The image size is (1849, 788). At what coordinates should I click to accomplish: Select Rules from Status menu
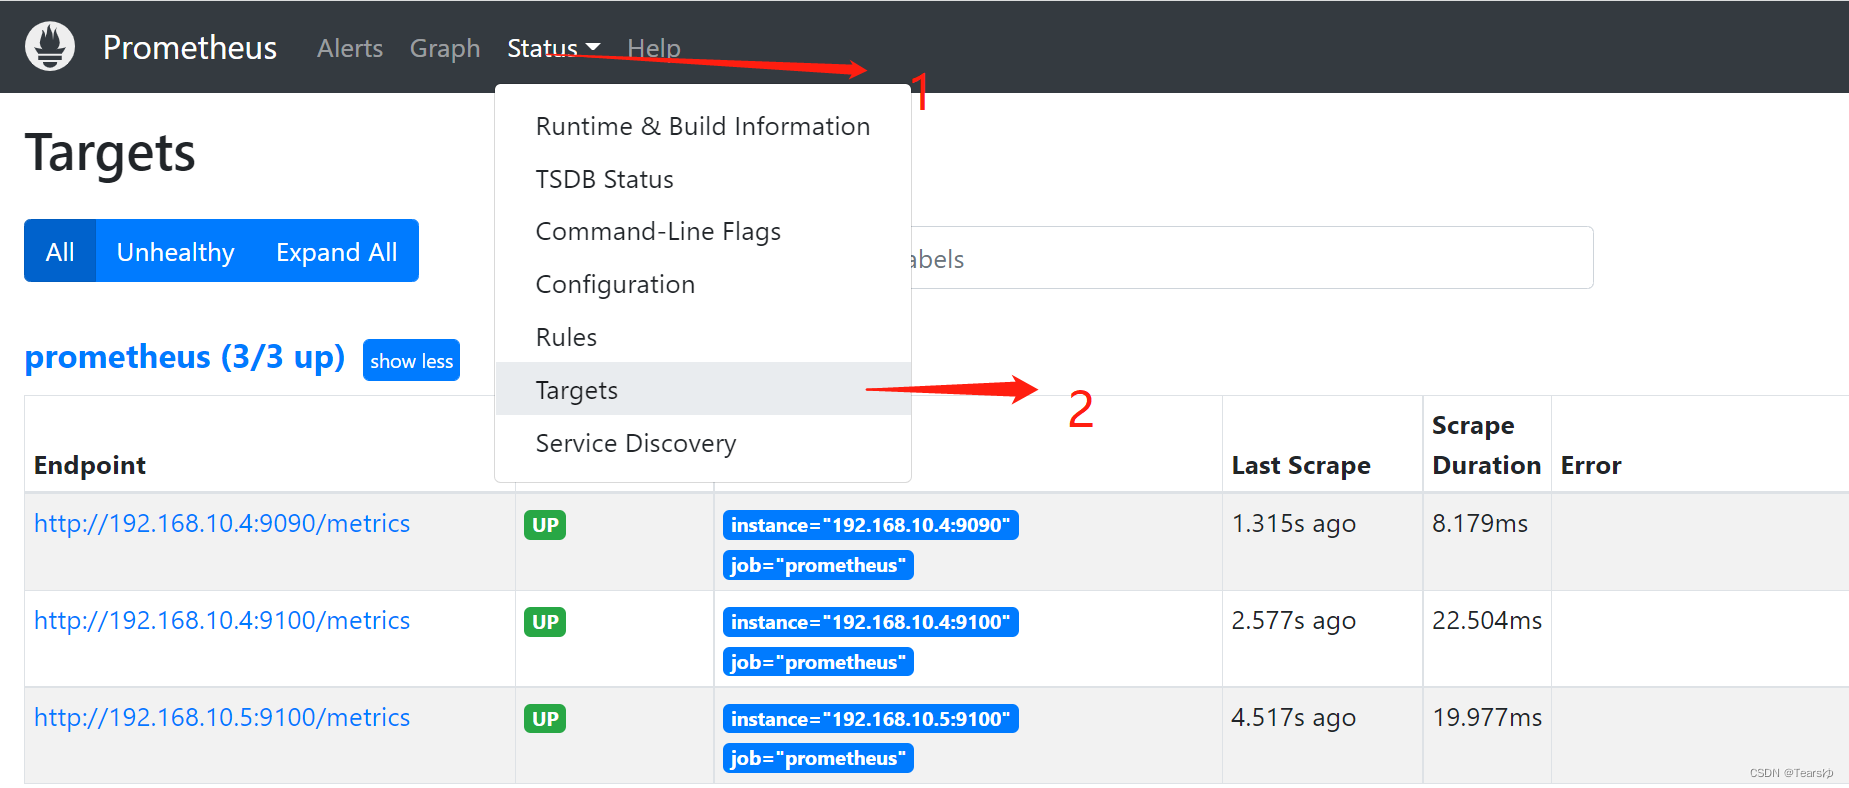703,337
